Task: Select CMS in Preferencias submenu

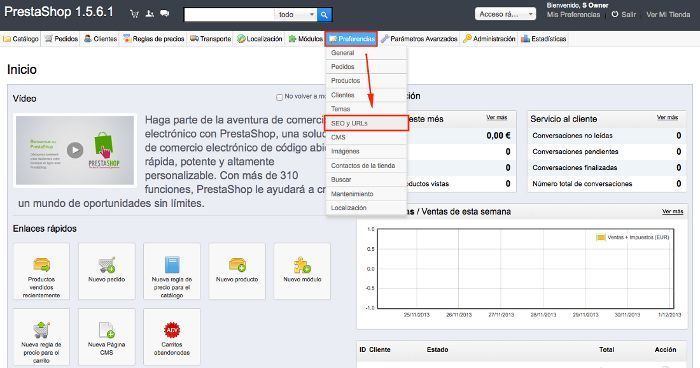Action: pos(366,137)
